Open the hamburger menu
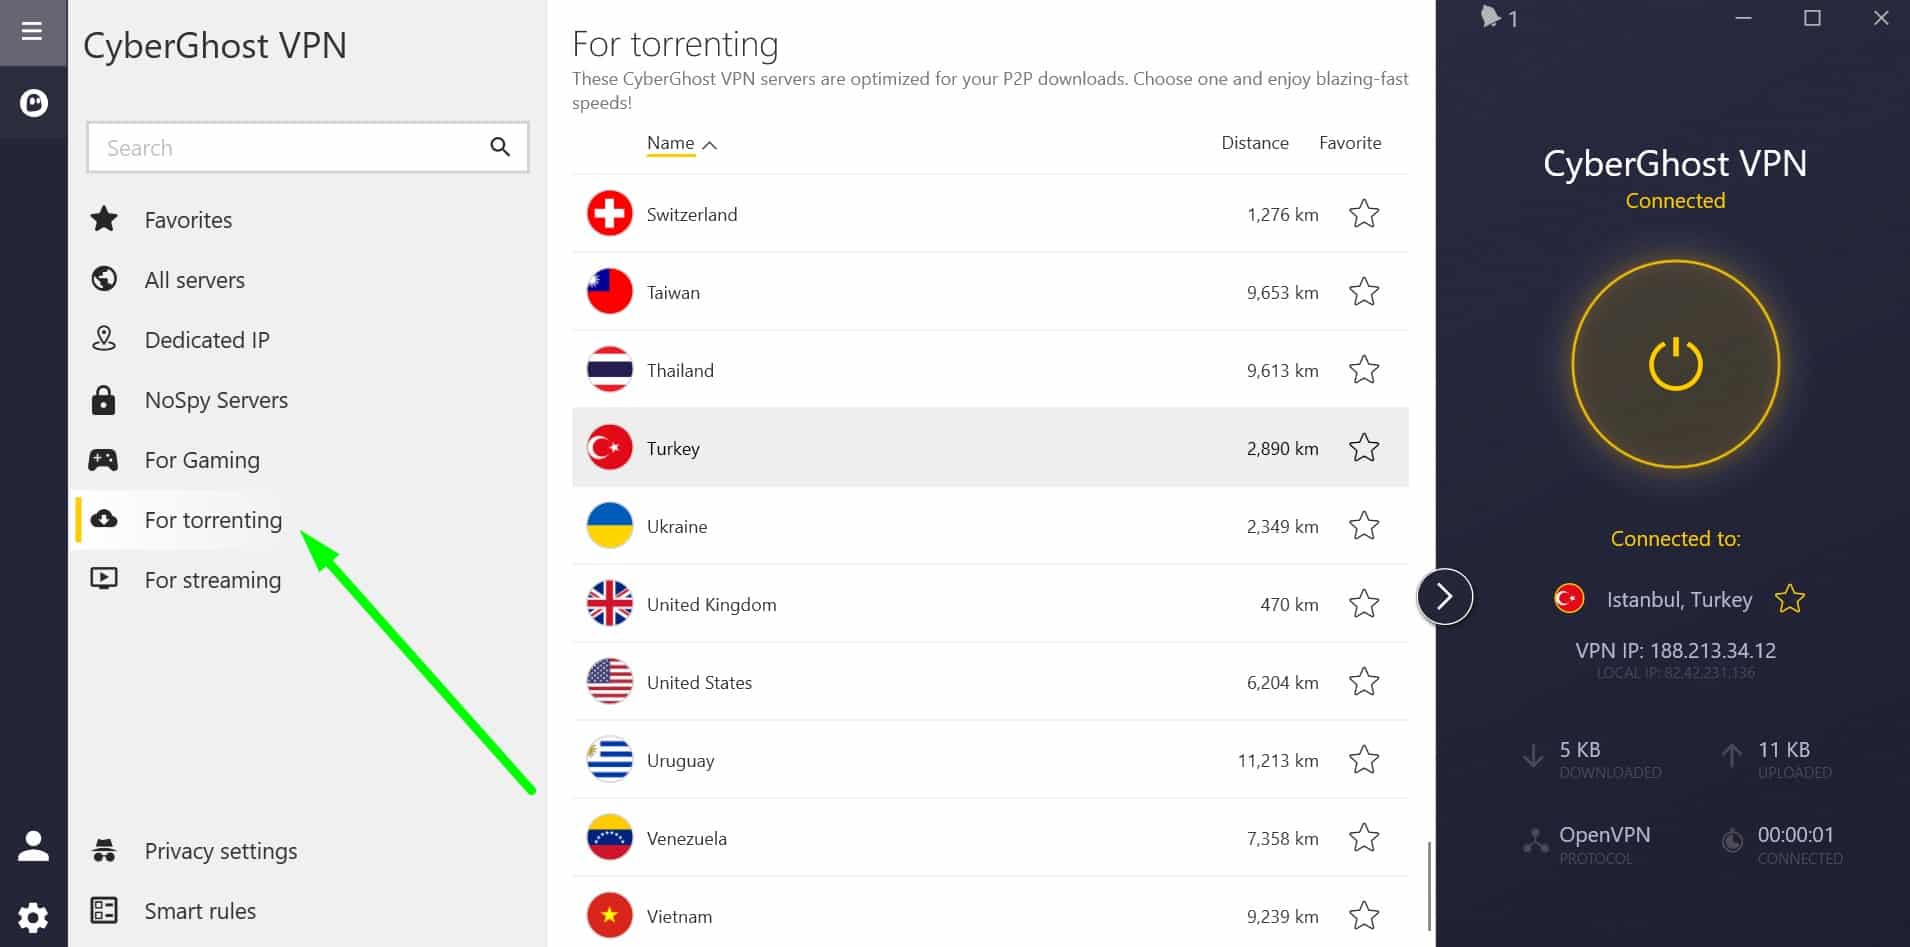1910x947 pixels. point(32,31)
